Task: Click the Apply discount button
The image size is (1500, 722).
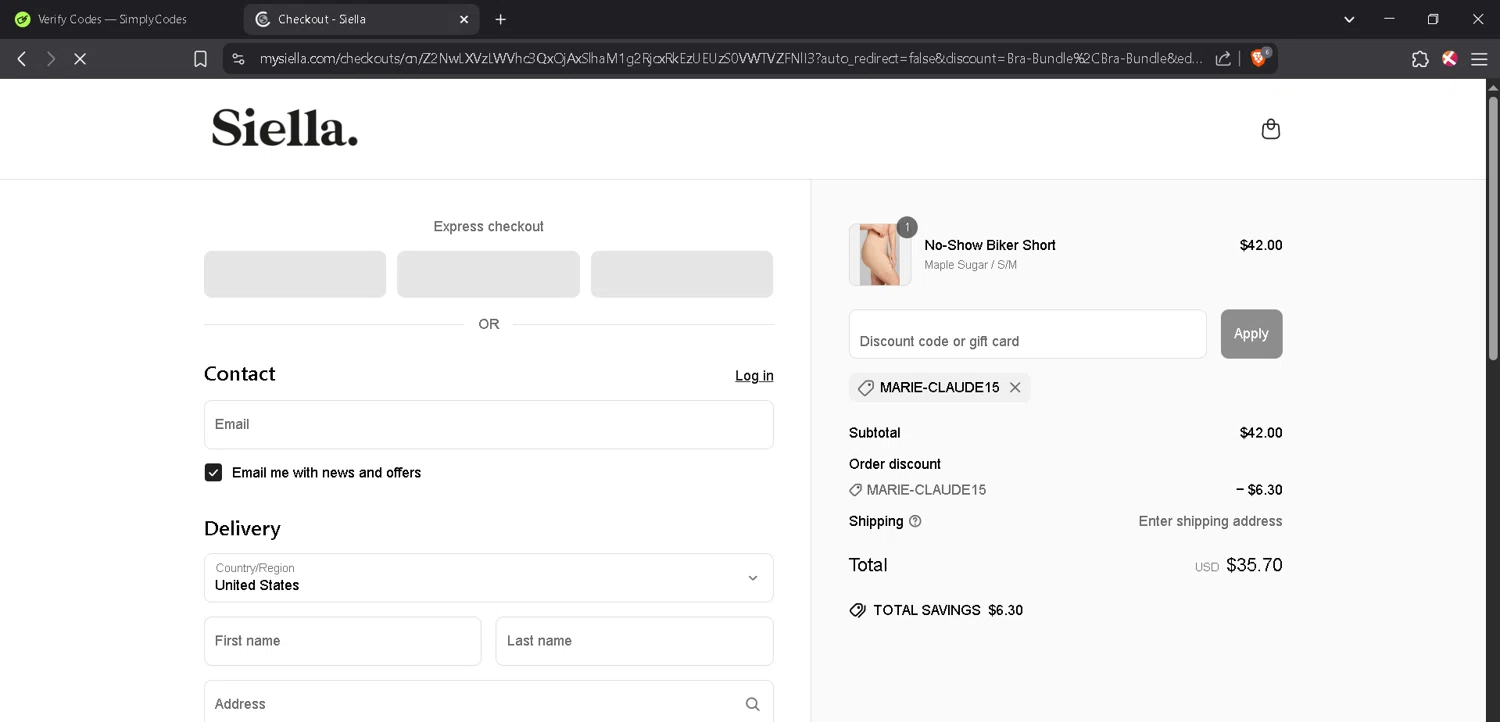Action: [1251, 334]
